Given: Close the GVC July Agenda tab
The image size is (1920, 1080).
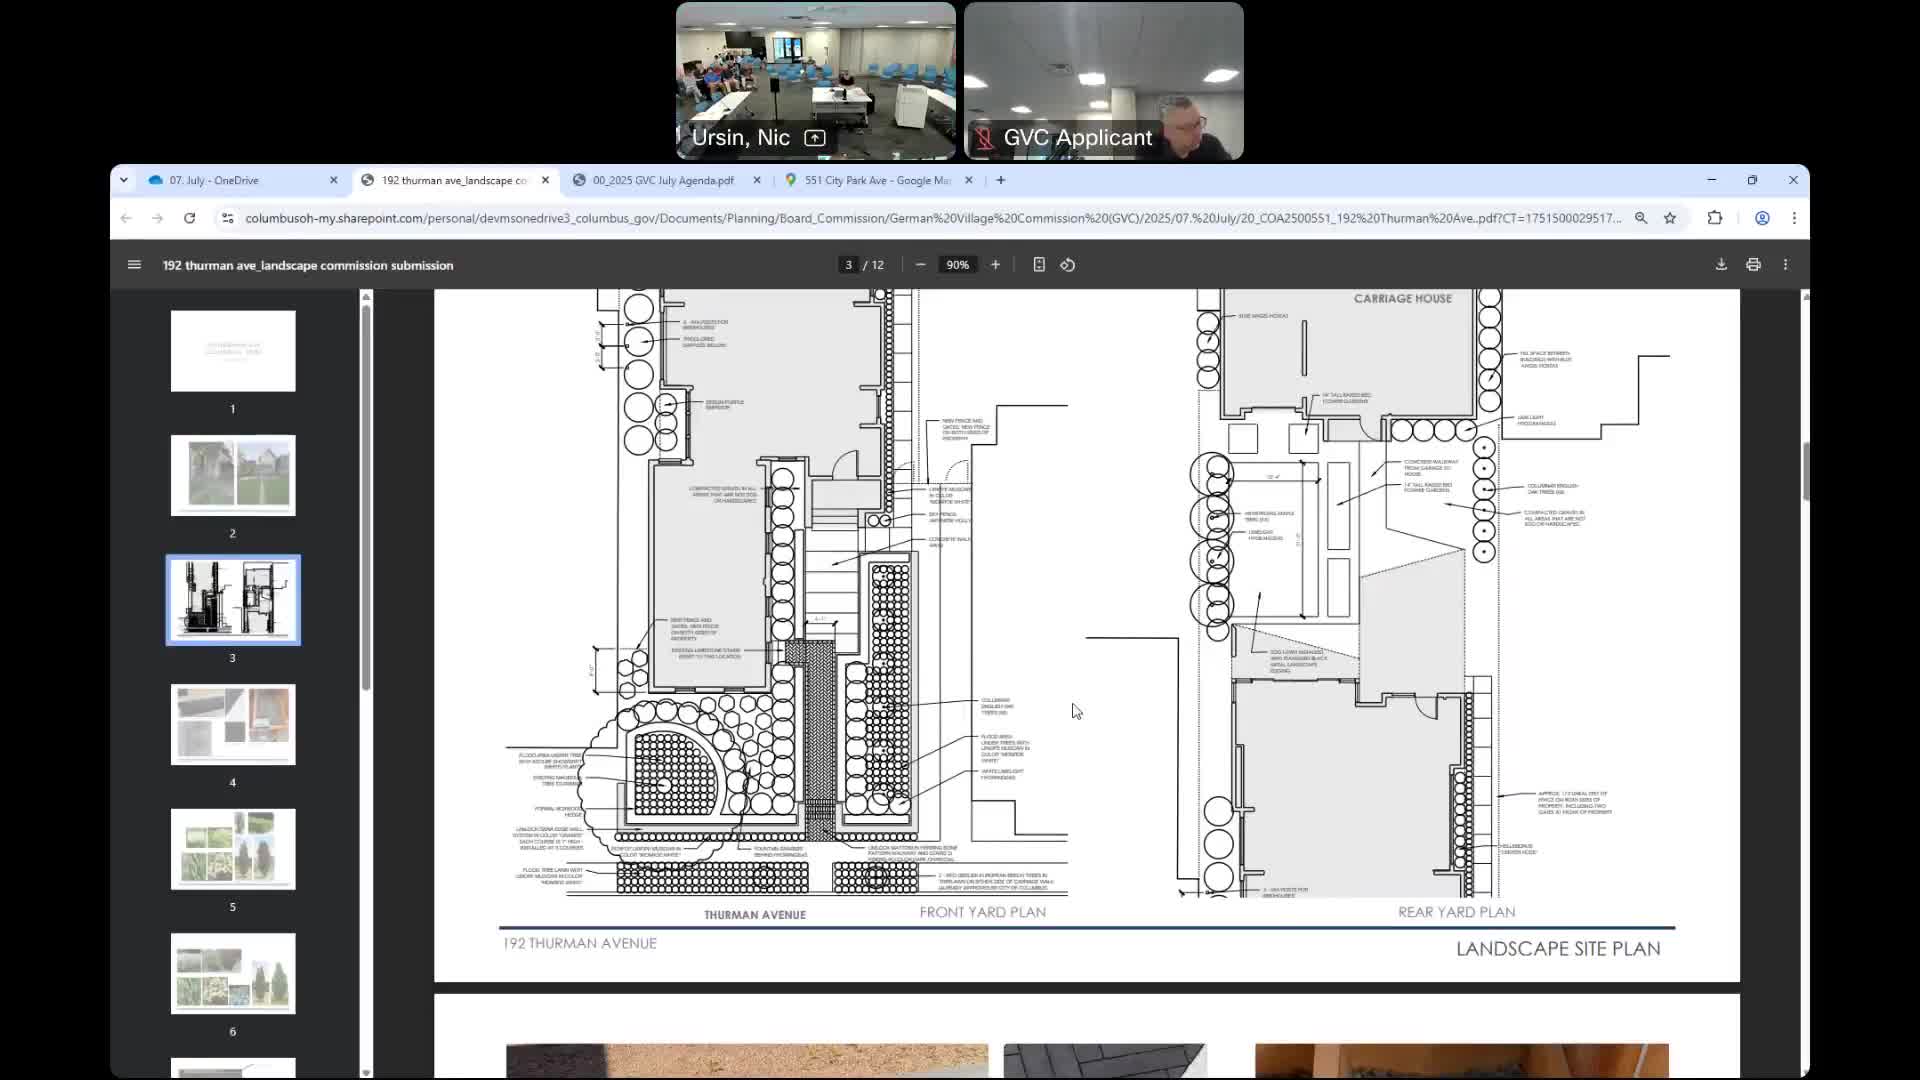Looking at the screenshot, I should point(757,180).
